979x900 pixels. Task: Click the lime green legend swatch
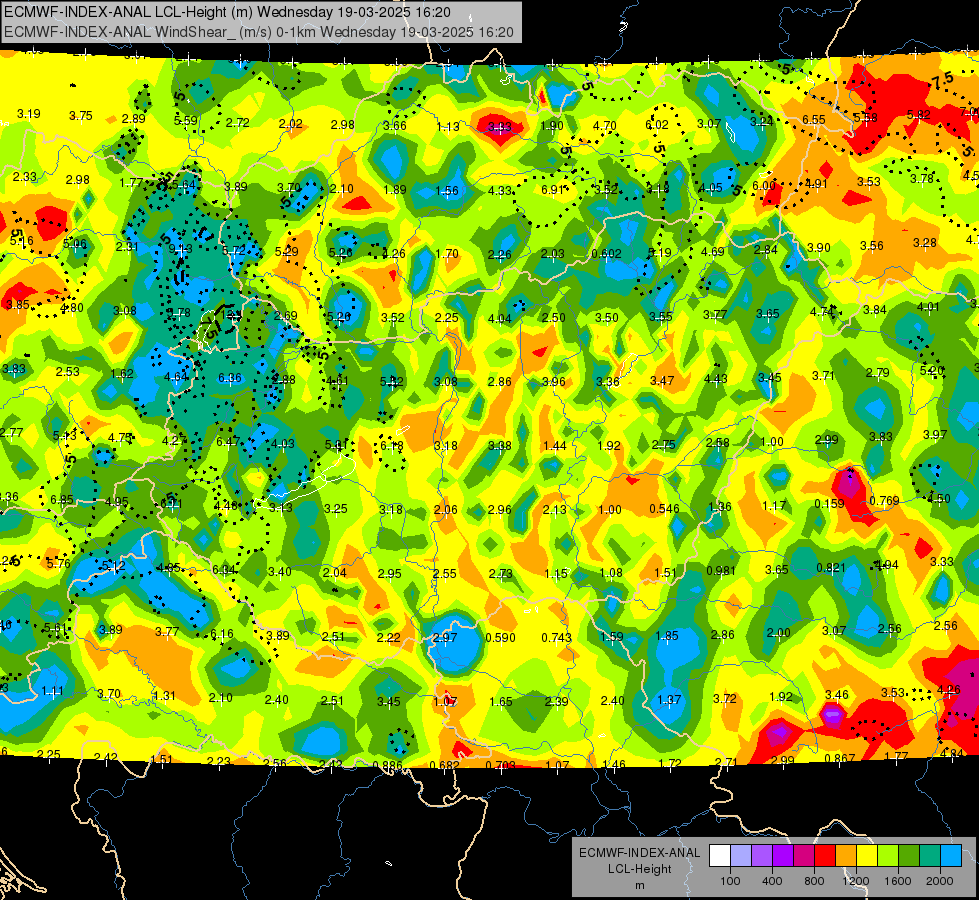pos(888,856)
